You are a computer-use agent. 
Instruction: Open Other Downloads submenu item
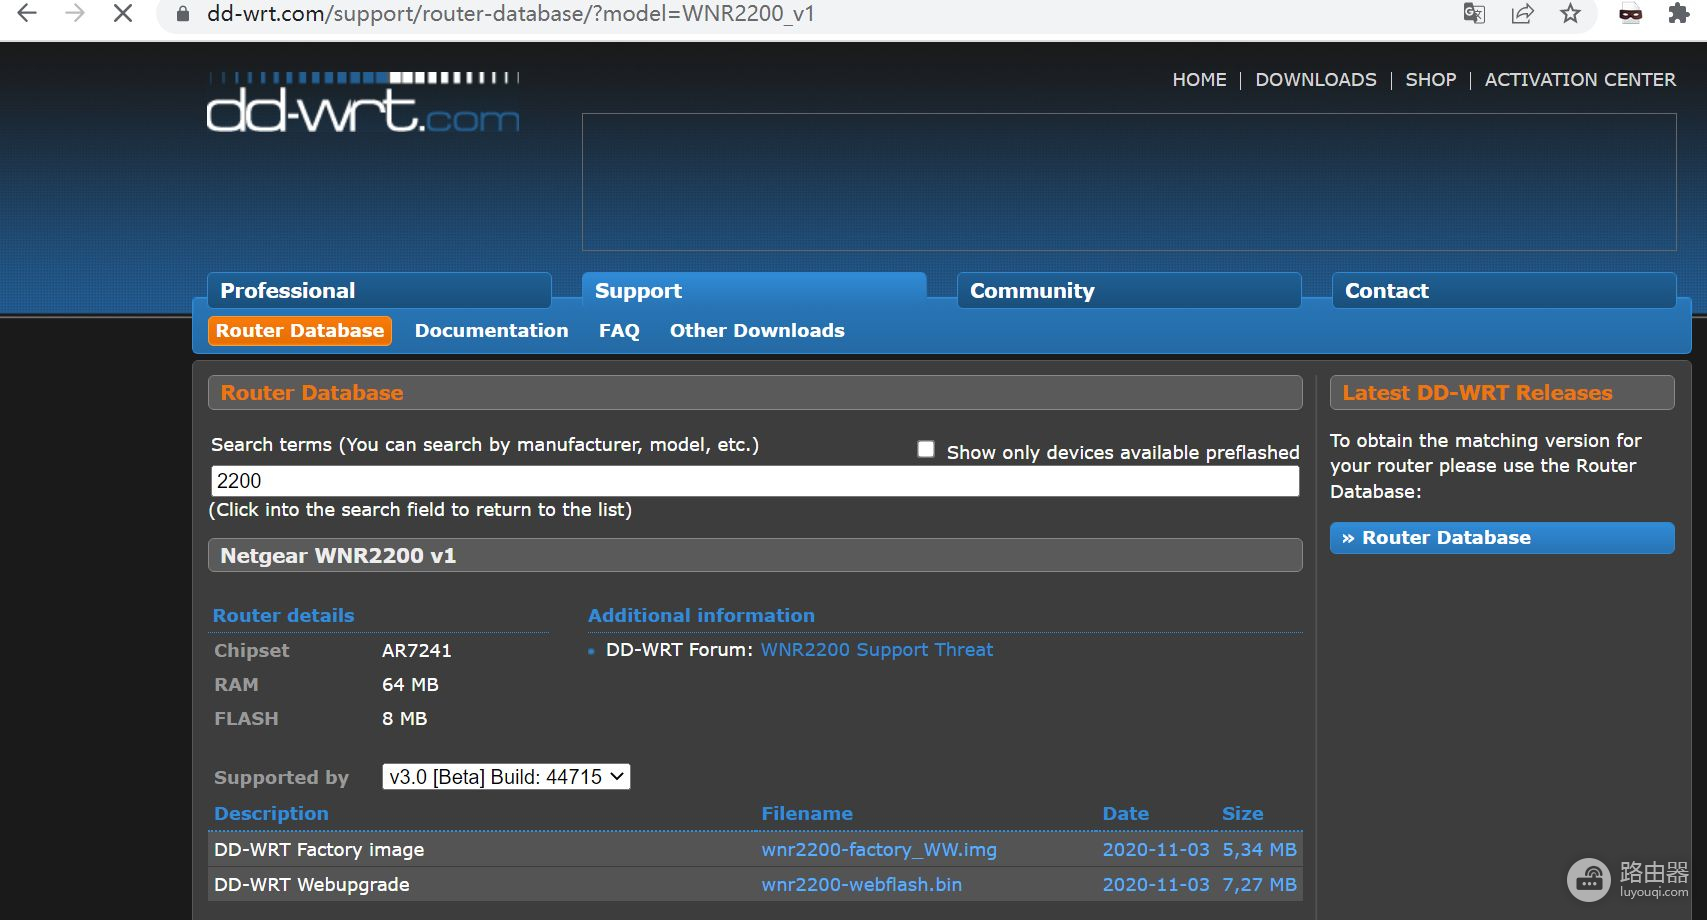757,331
